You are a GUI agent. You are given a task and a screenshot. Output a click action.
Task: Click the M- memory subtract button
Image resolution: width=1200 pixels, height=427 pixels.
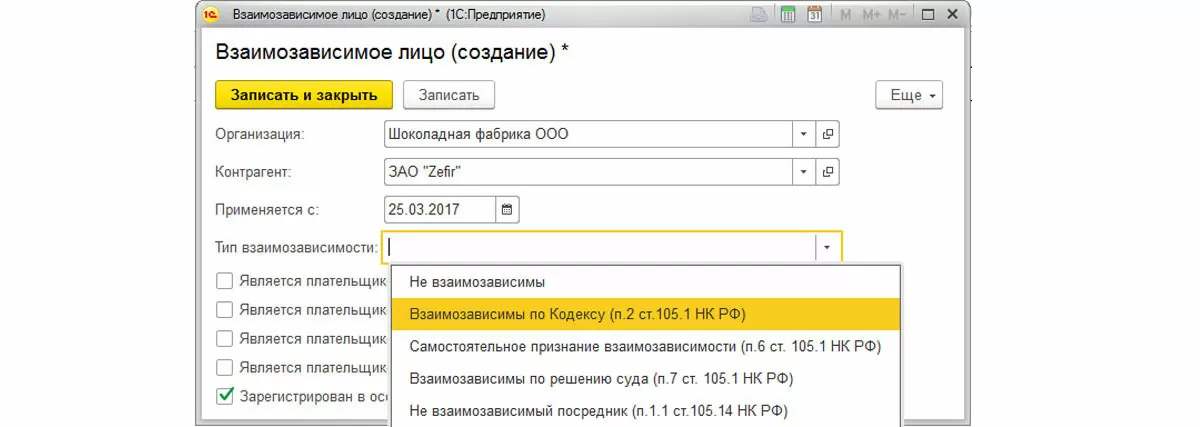point(897,15)
